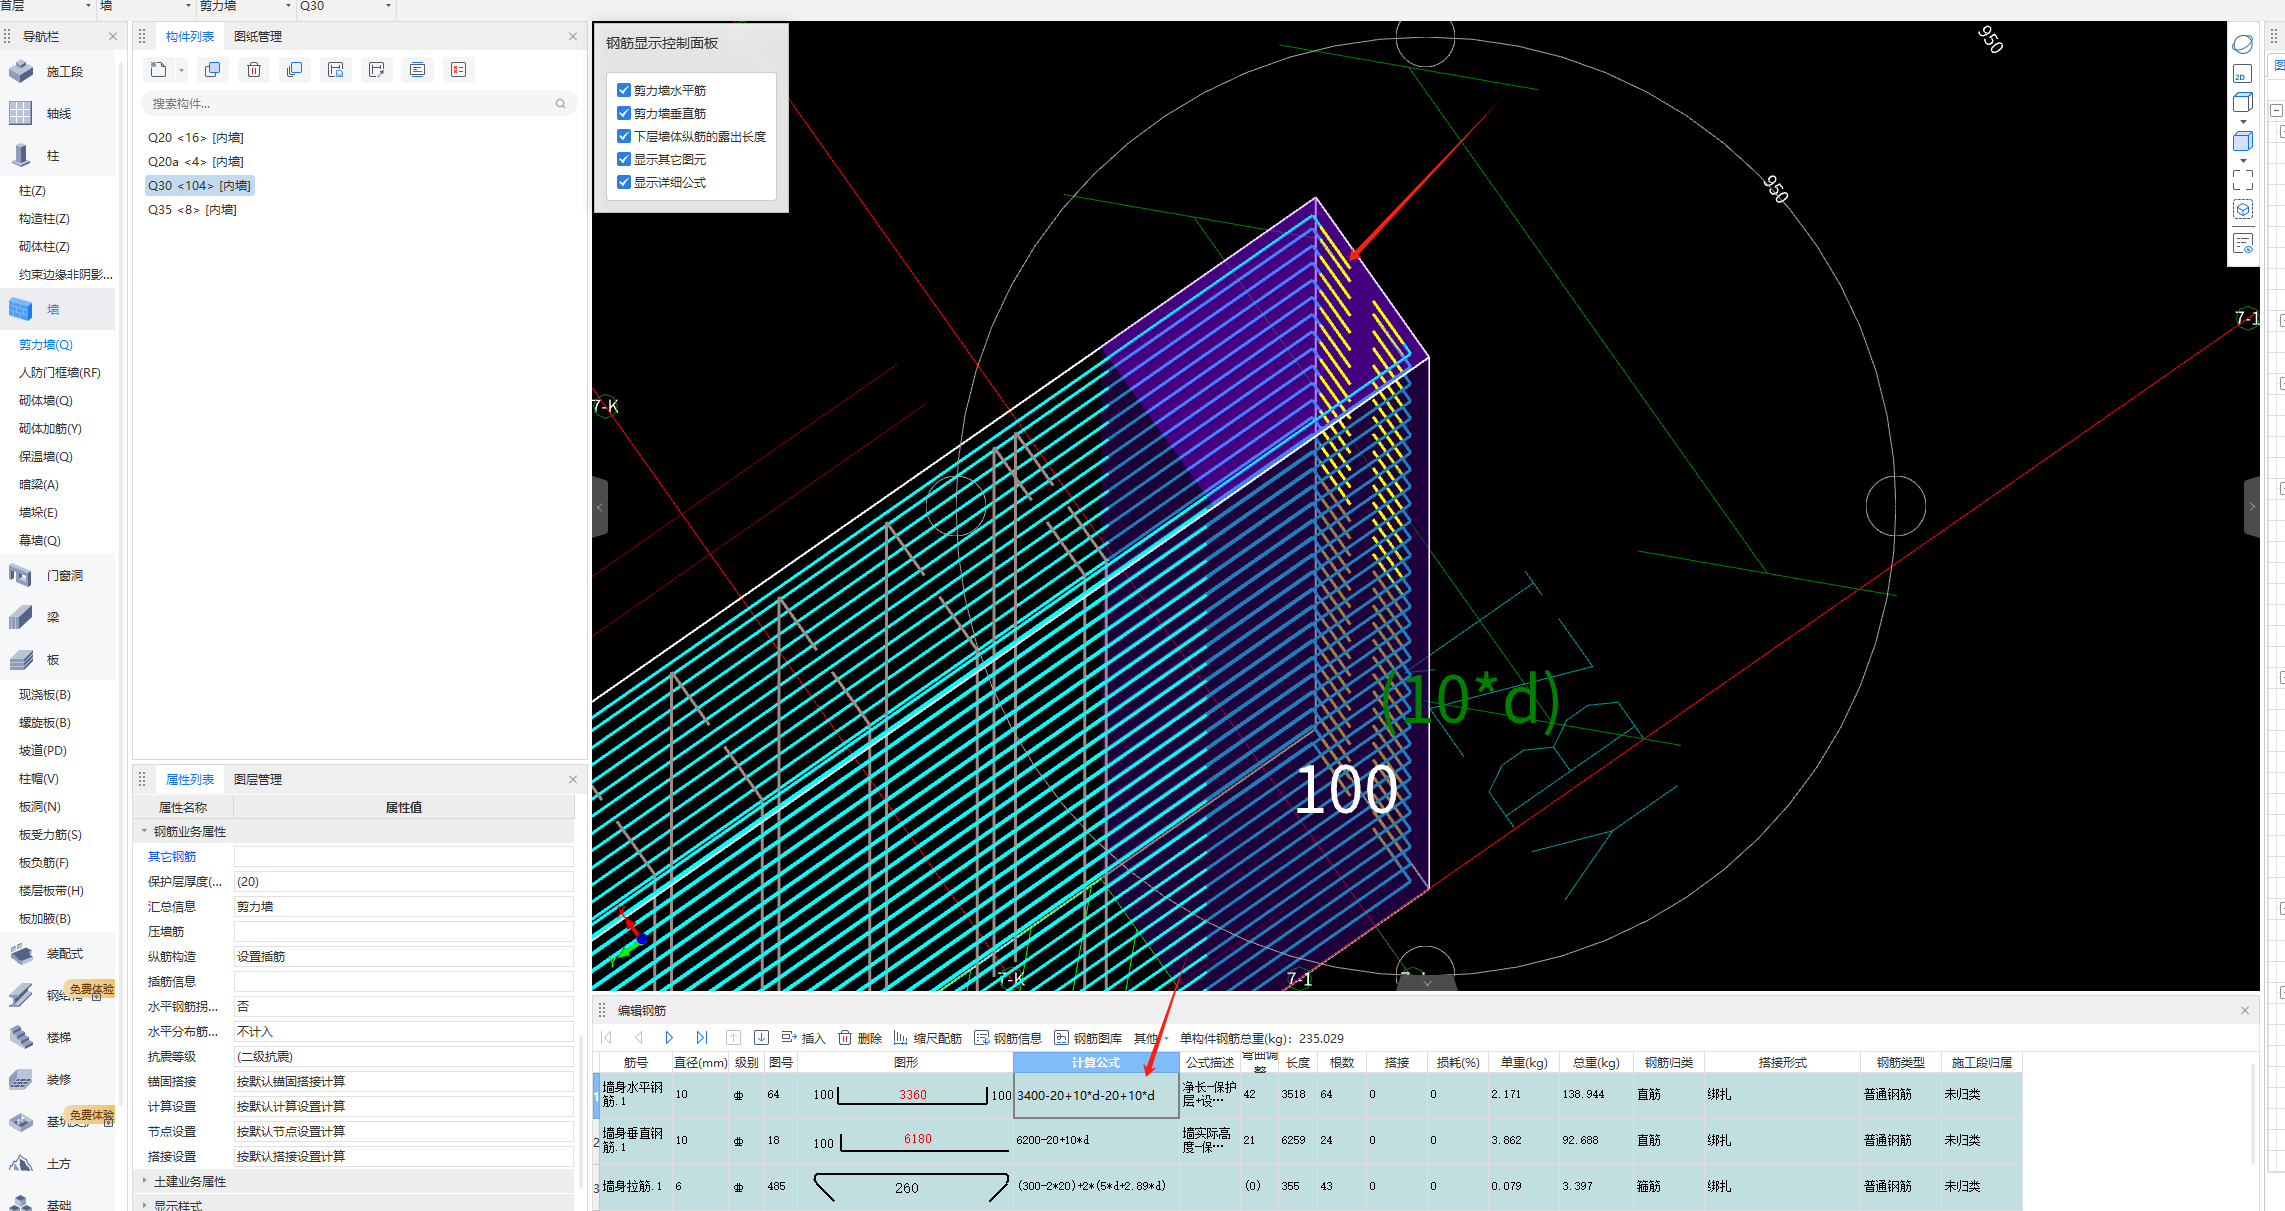Click 其它钢筋 property link
This screenshot has height=1211, width=2285.
(172, 856)
